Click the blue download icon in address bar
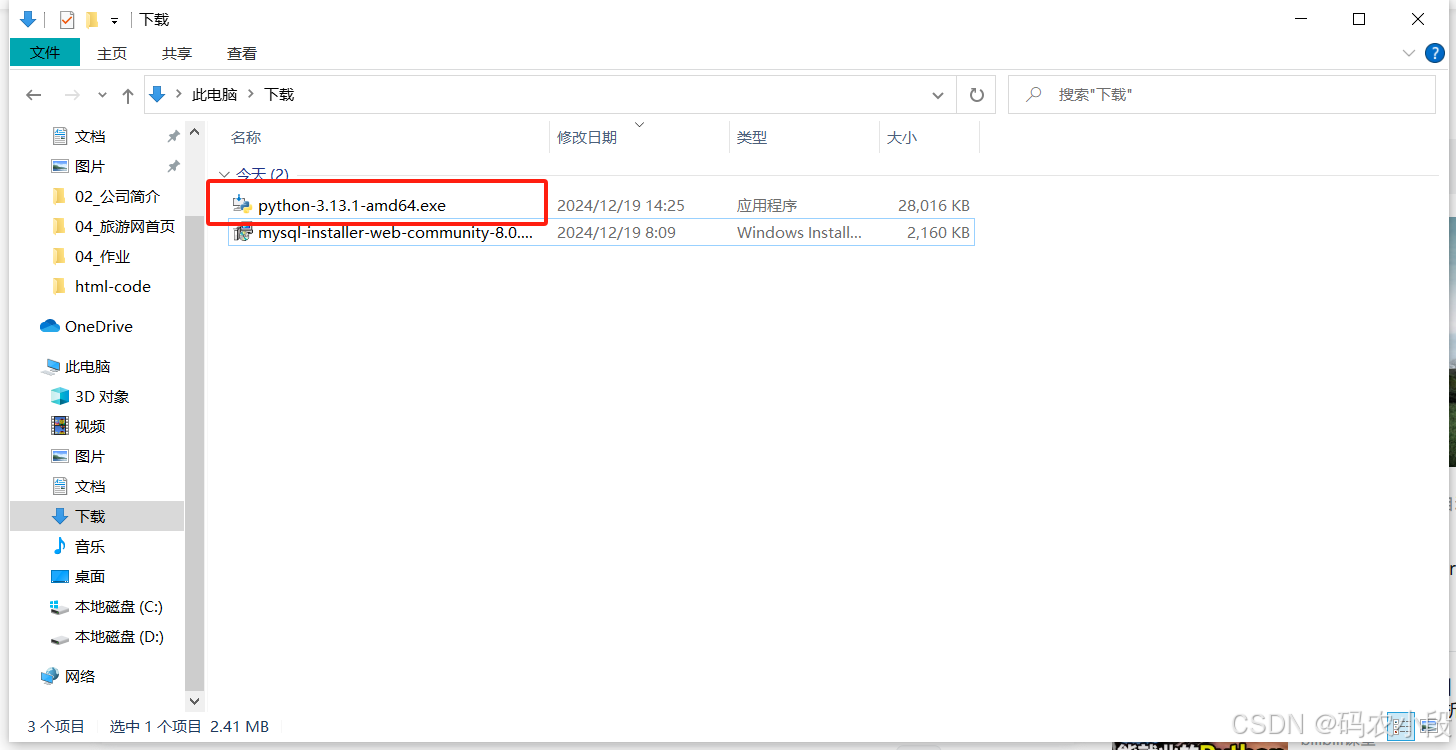Image resolution: width=1456 pixels, height=750 pixels. [157, 94]
